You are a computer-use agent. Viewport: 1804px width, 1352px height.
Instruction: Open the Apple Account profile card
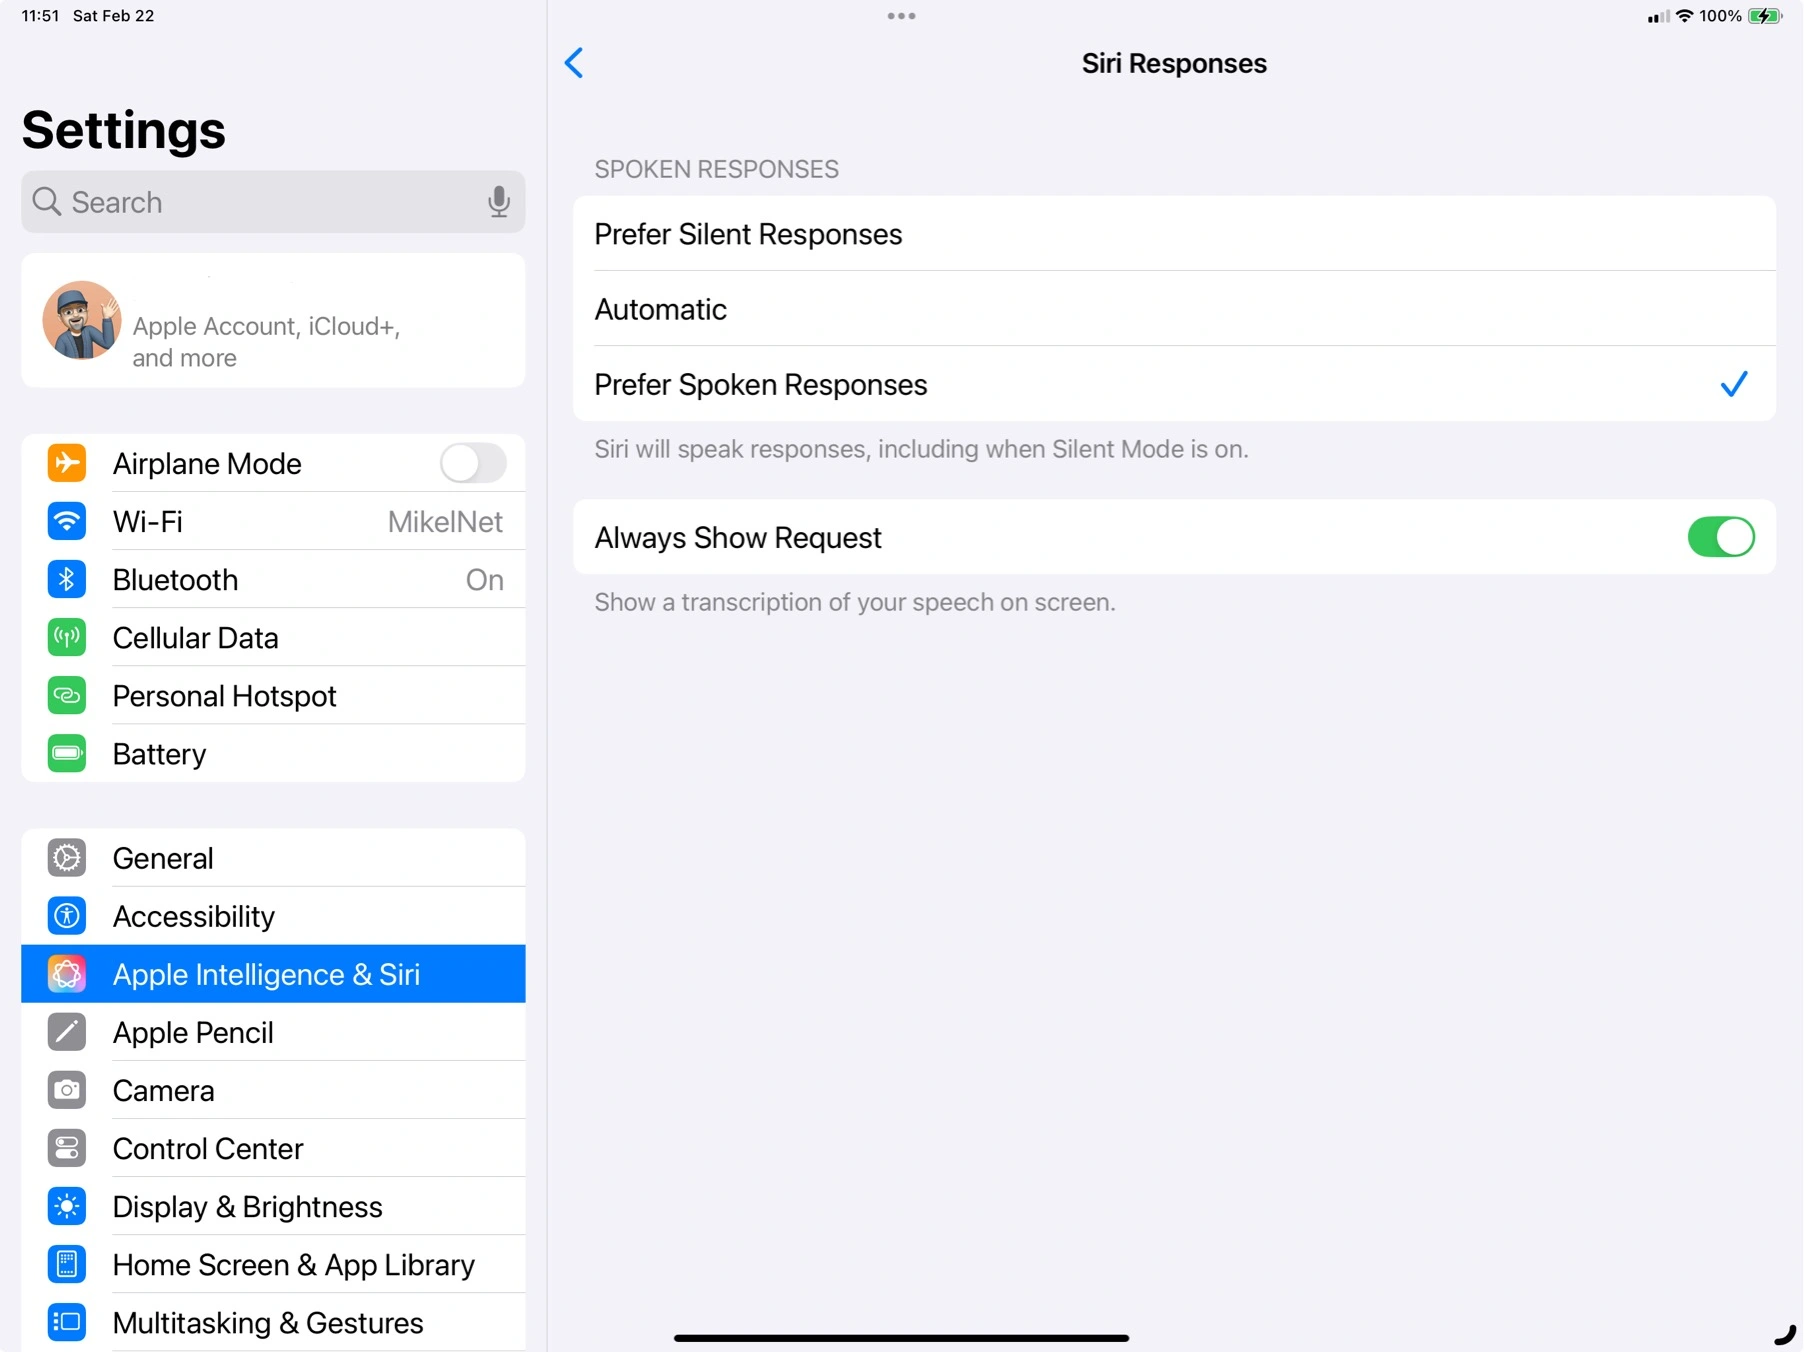[273, 321]
